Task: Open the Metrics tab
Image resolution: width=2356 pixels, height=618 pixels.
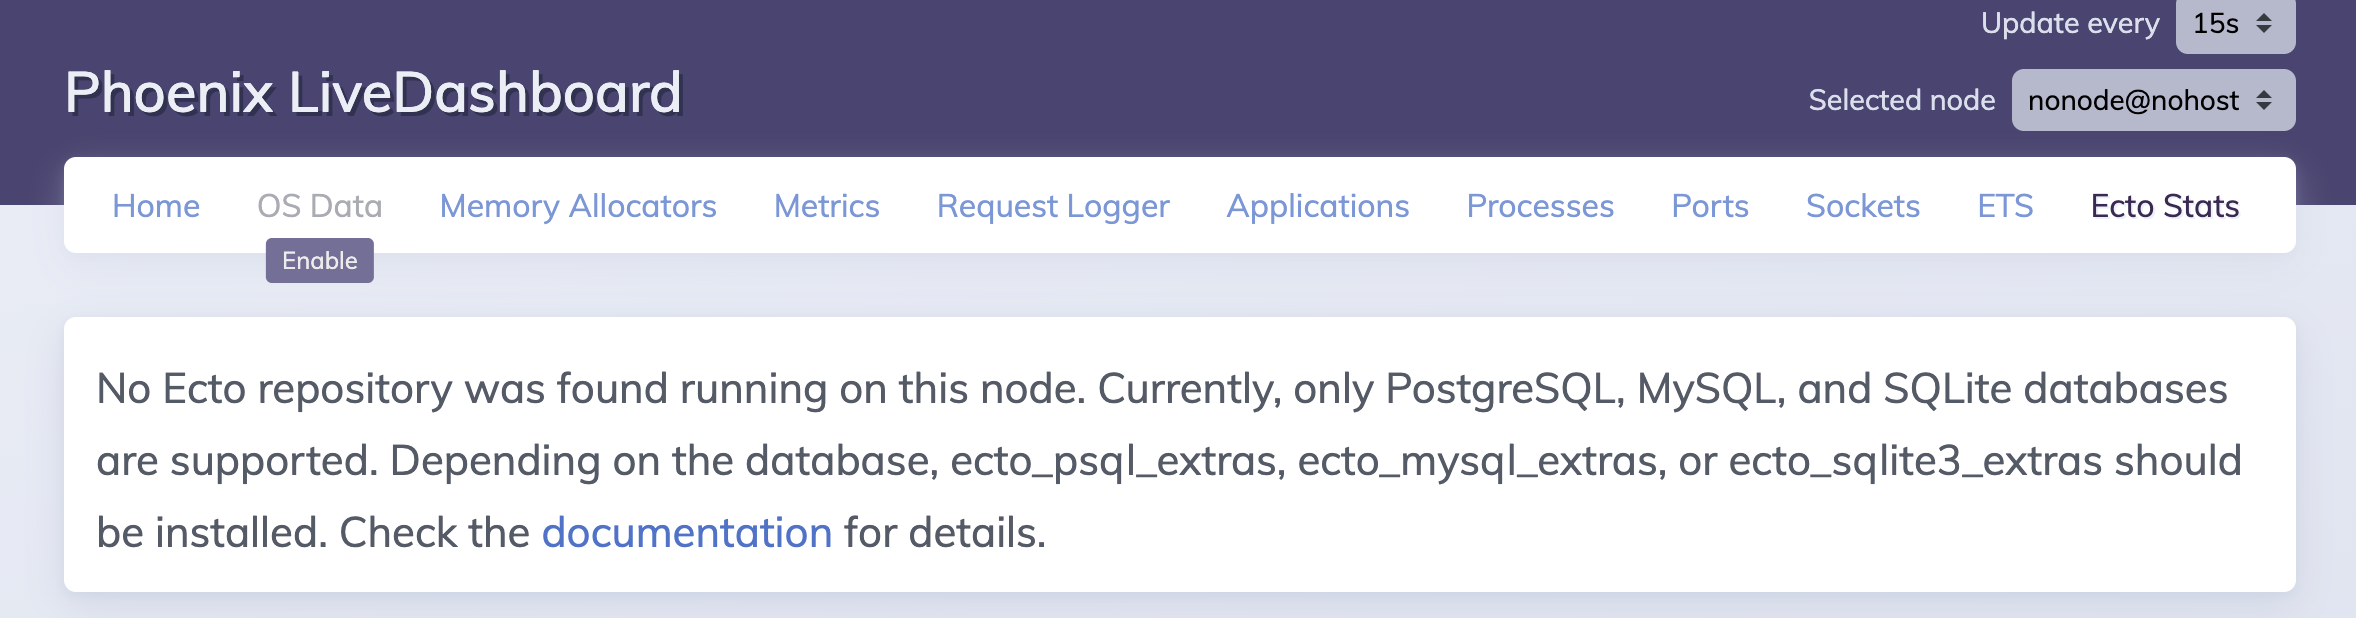Action: [826, 206]
